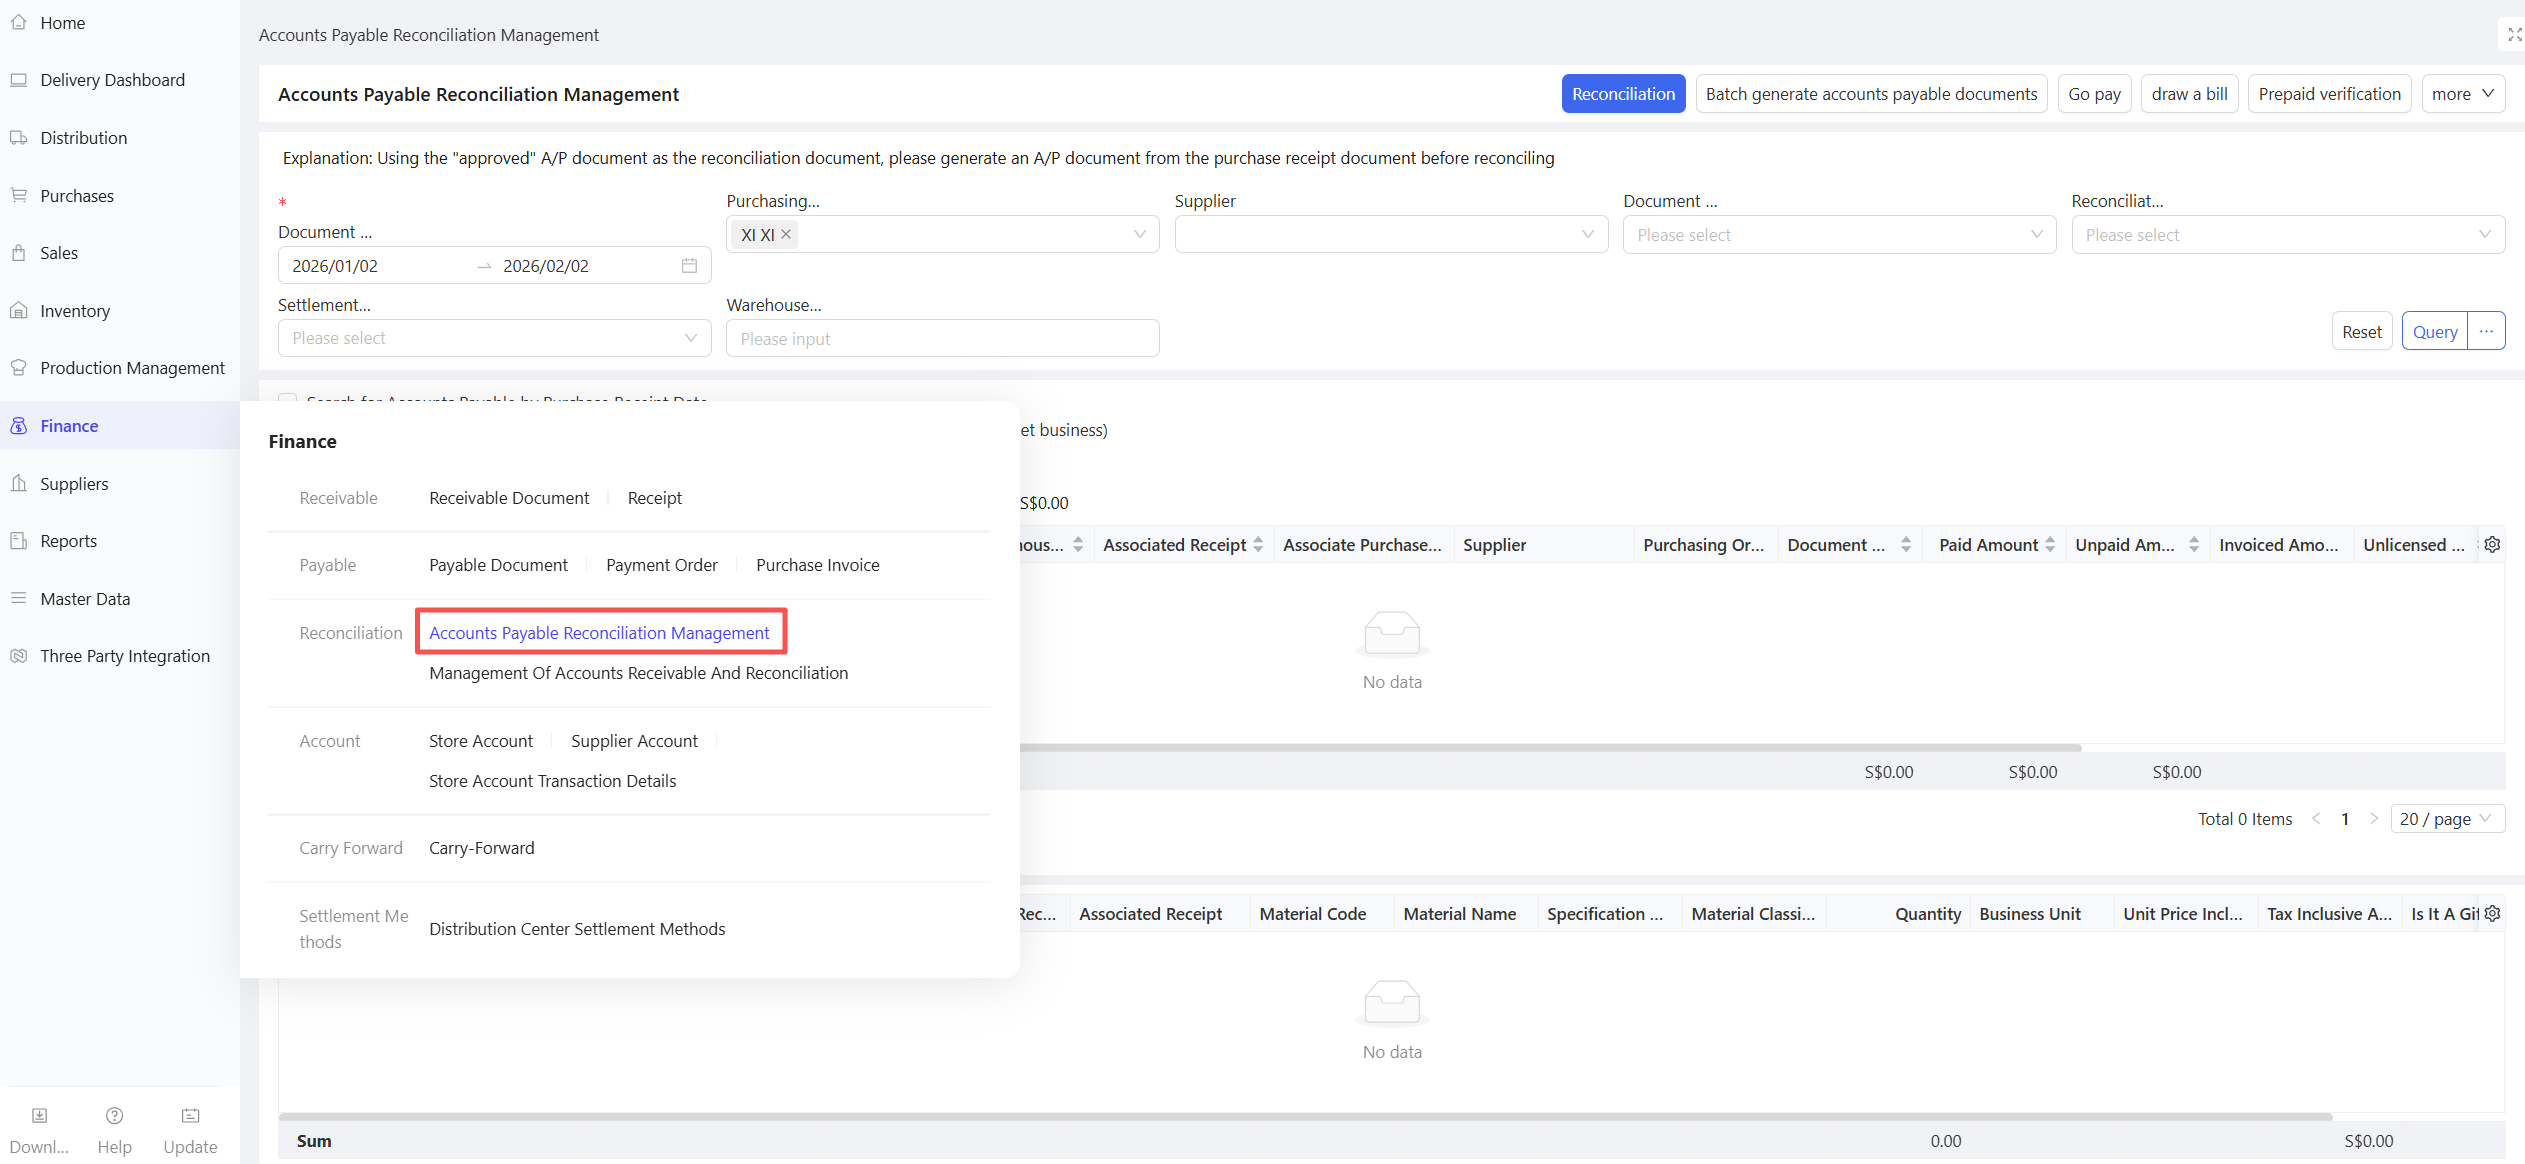Click the Update icon at bottom left
The image size is (2525, 1164).
pyautogui.click(x=190, y=1115)
